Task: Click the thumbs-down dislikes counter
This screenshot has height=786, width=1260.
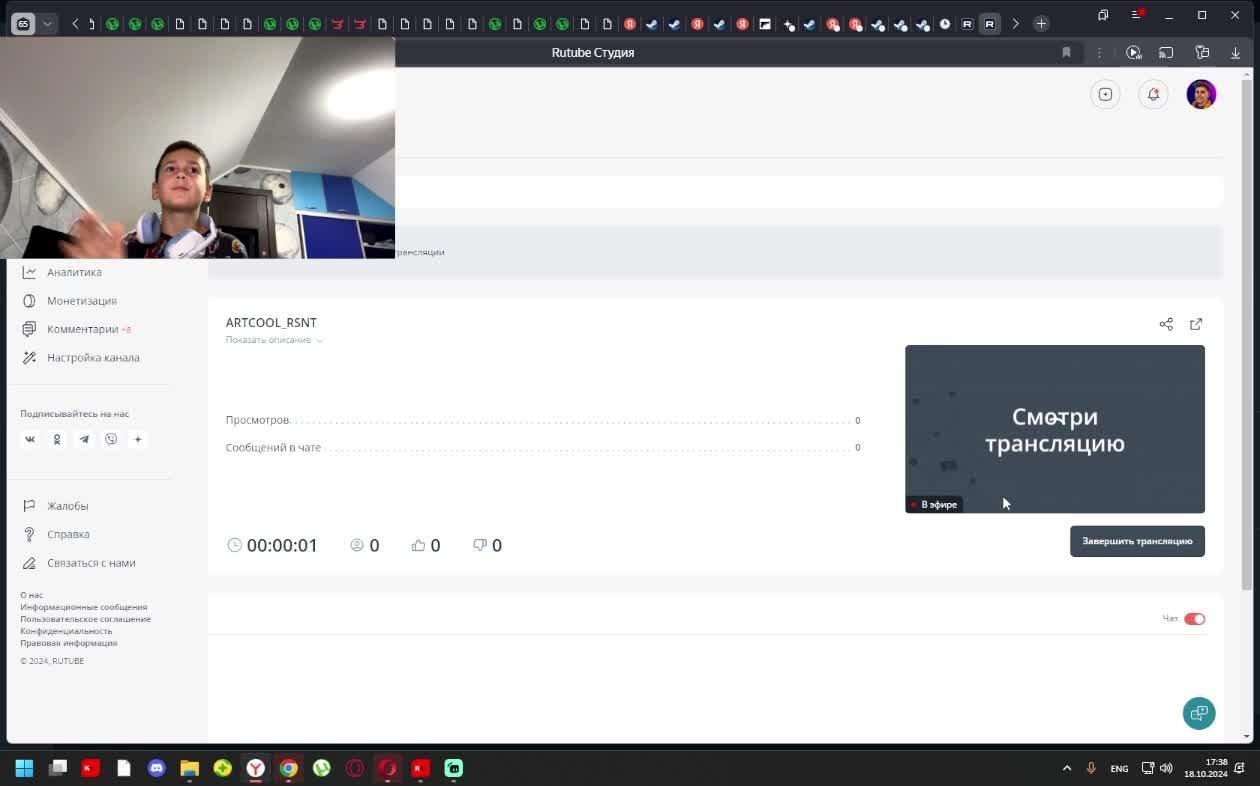Action: tap(487, 545)
